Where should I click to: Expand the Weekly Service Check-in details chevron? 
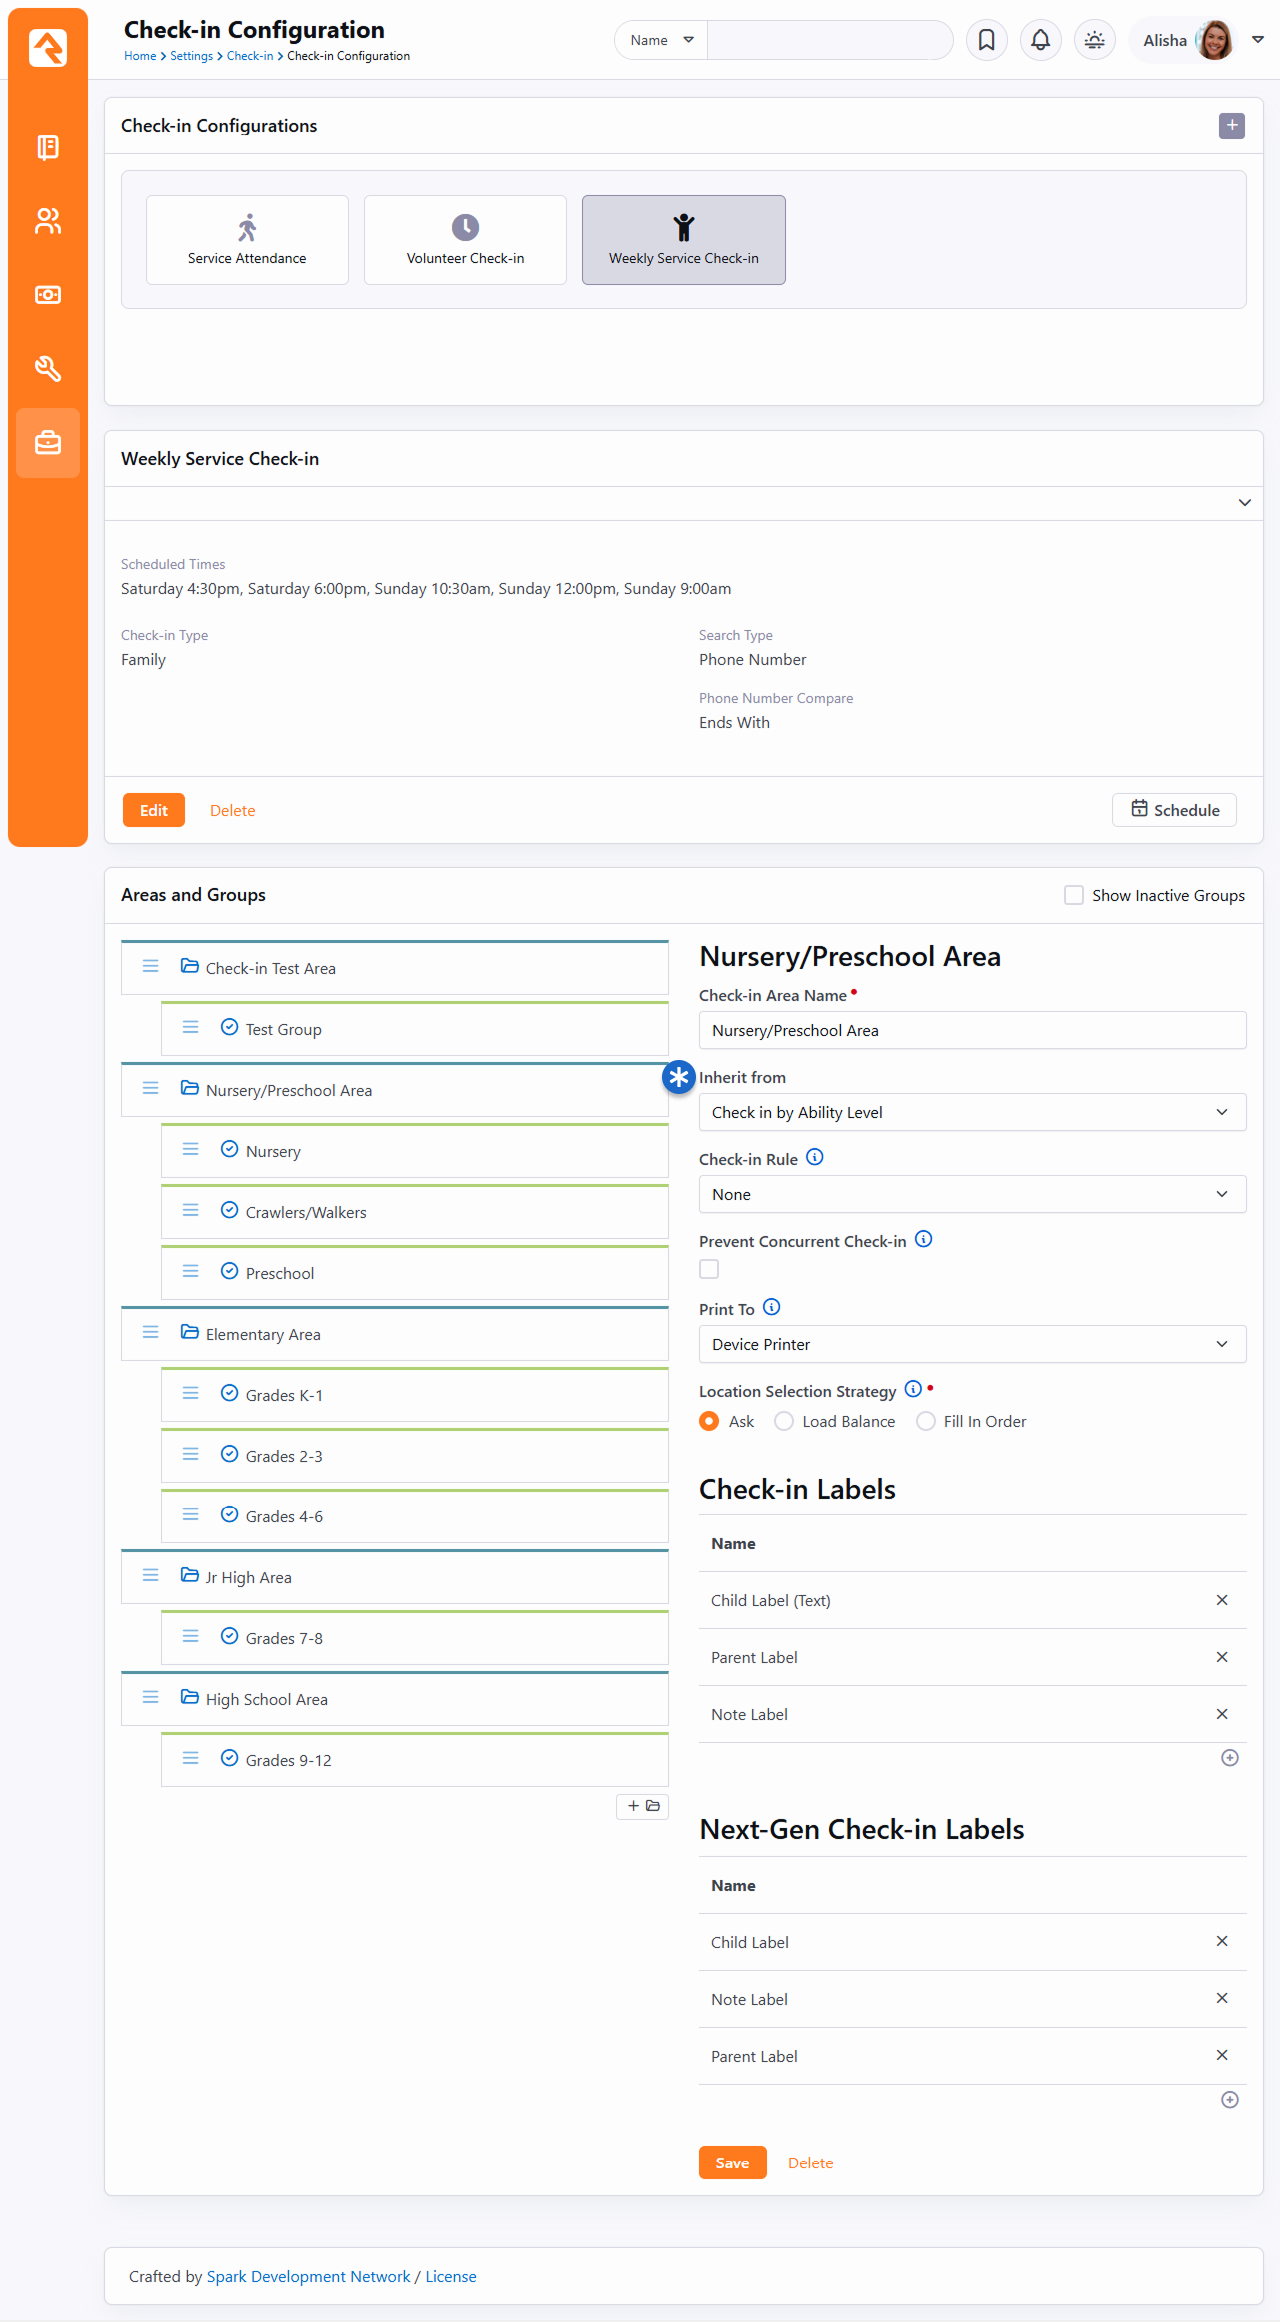[x=1244, y=503]
